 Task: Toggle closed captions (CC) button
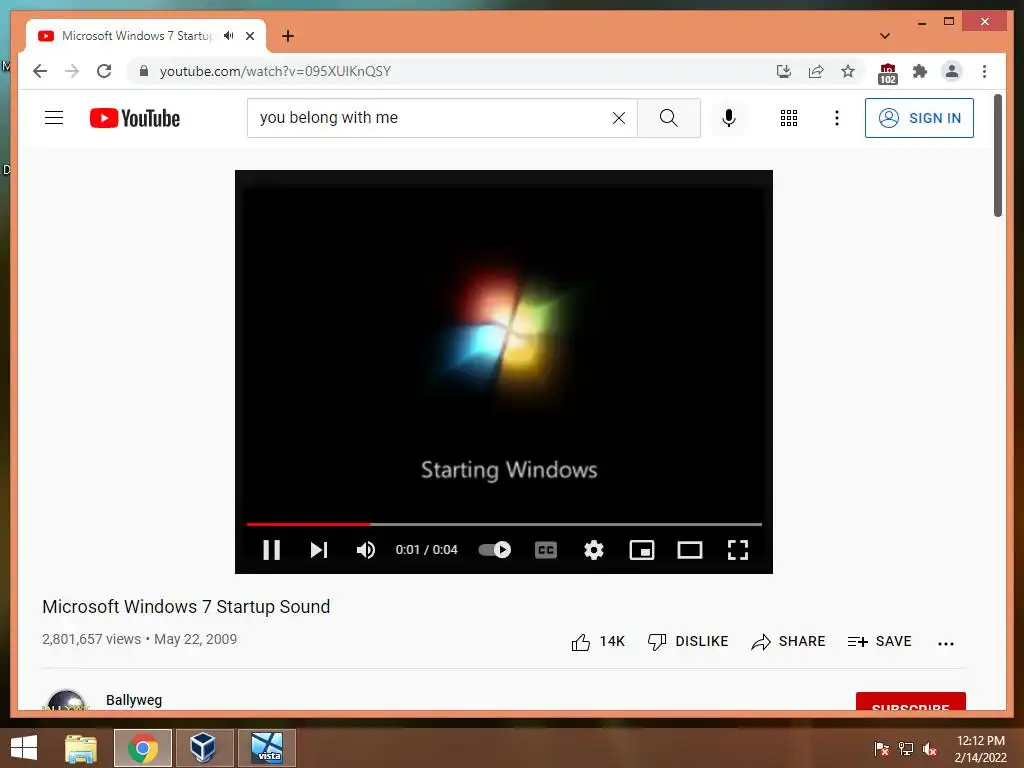(546, 550)
